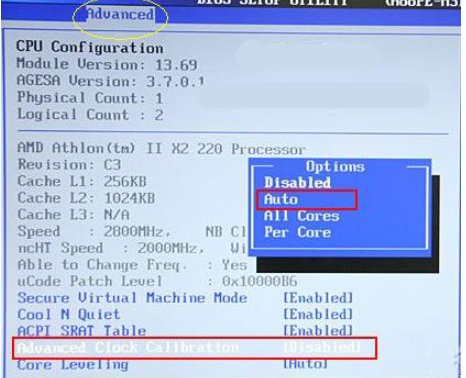Change the ACPI SRAT Table [Enabled] value

click(x=318, y=331)
